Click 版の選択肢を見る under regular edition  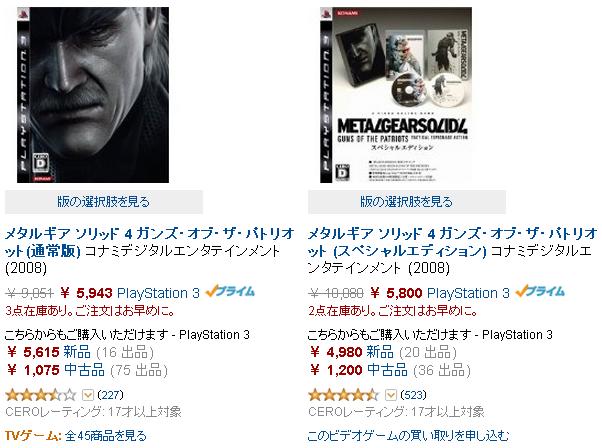pyautogui.click(x=104, y=202)
